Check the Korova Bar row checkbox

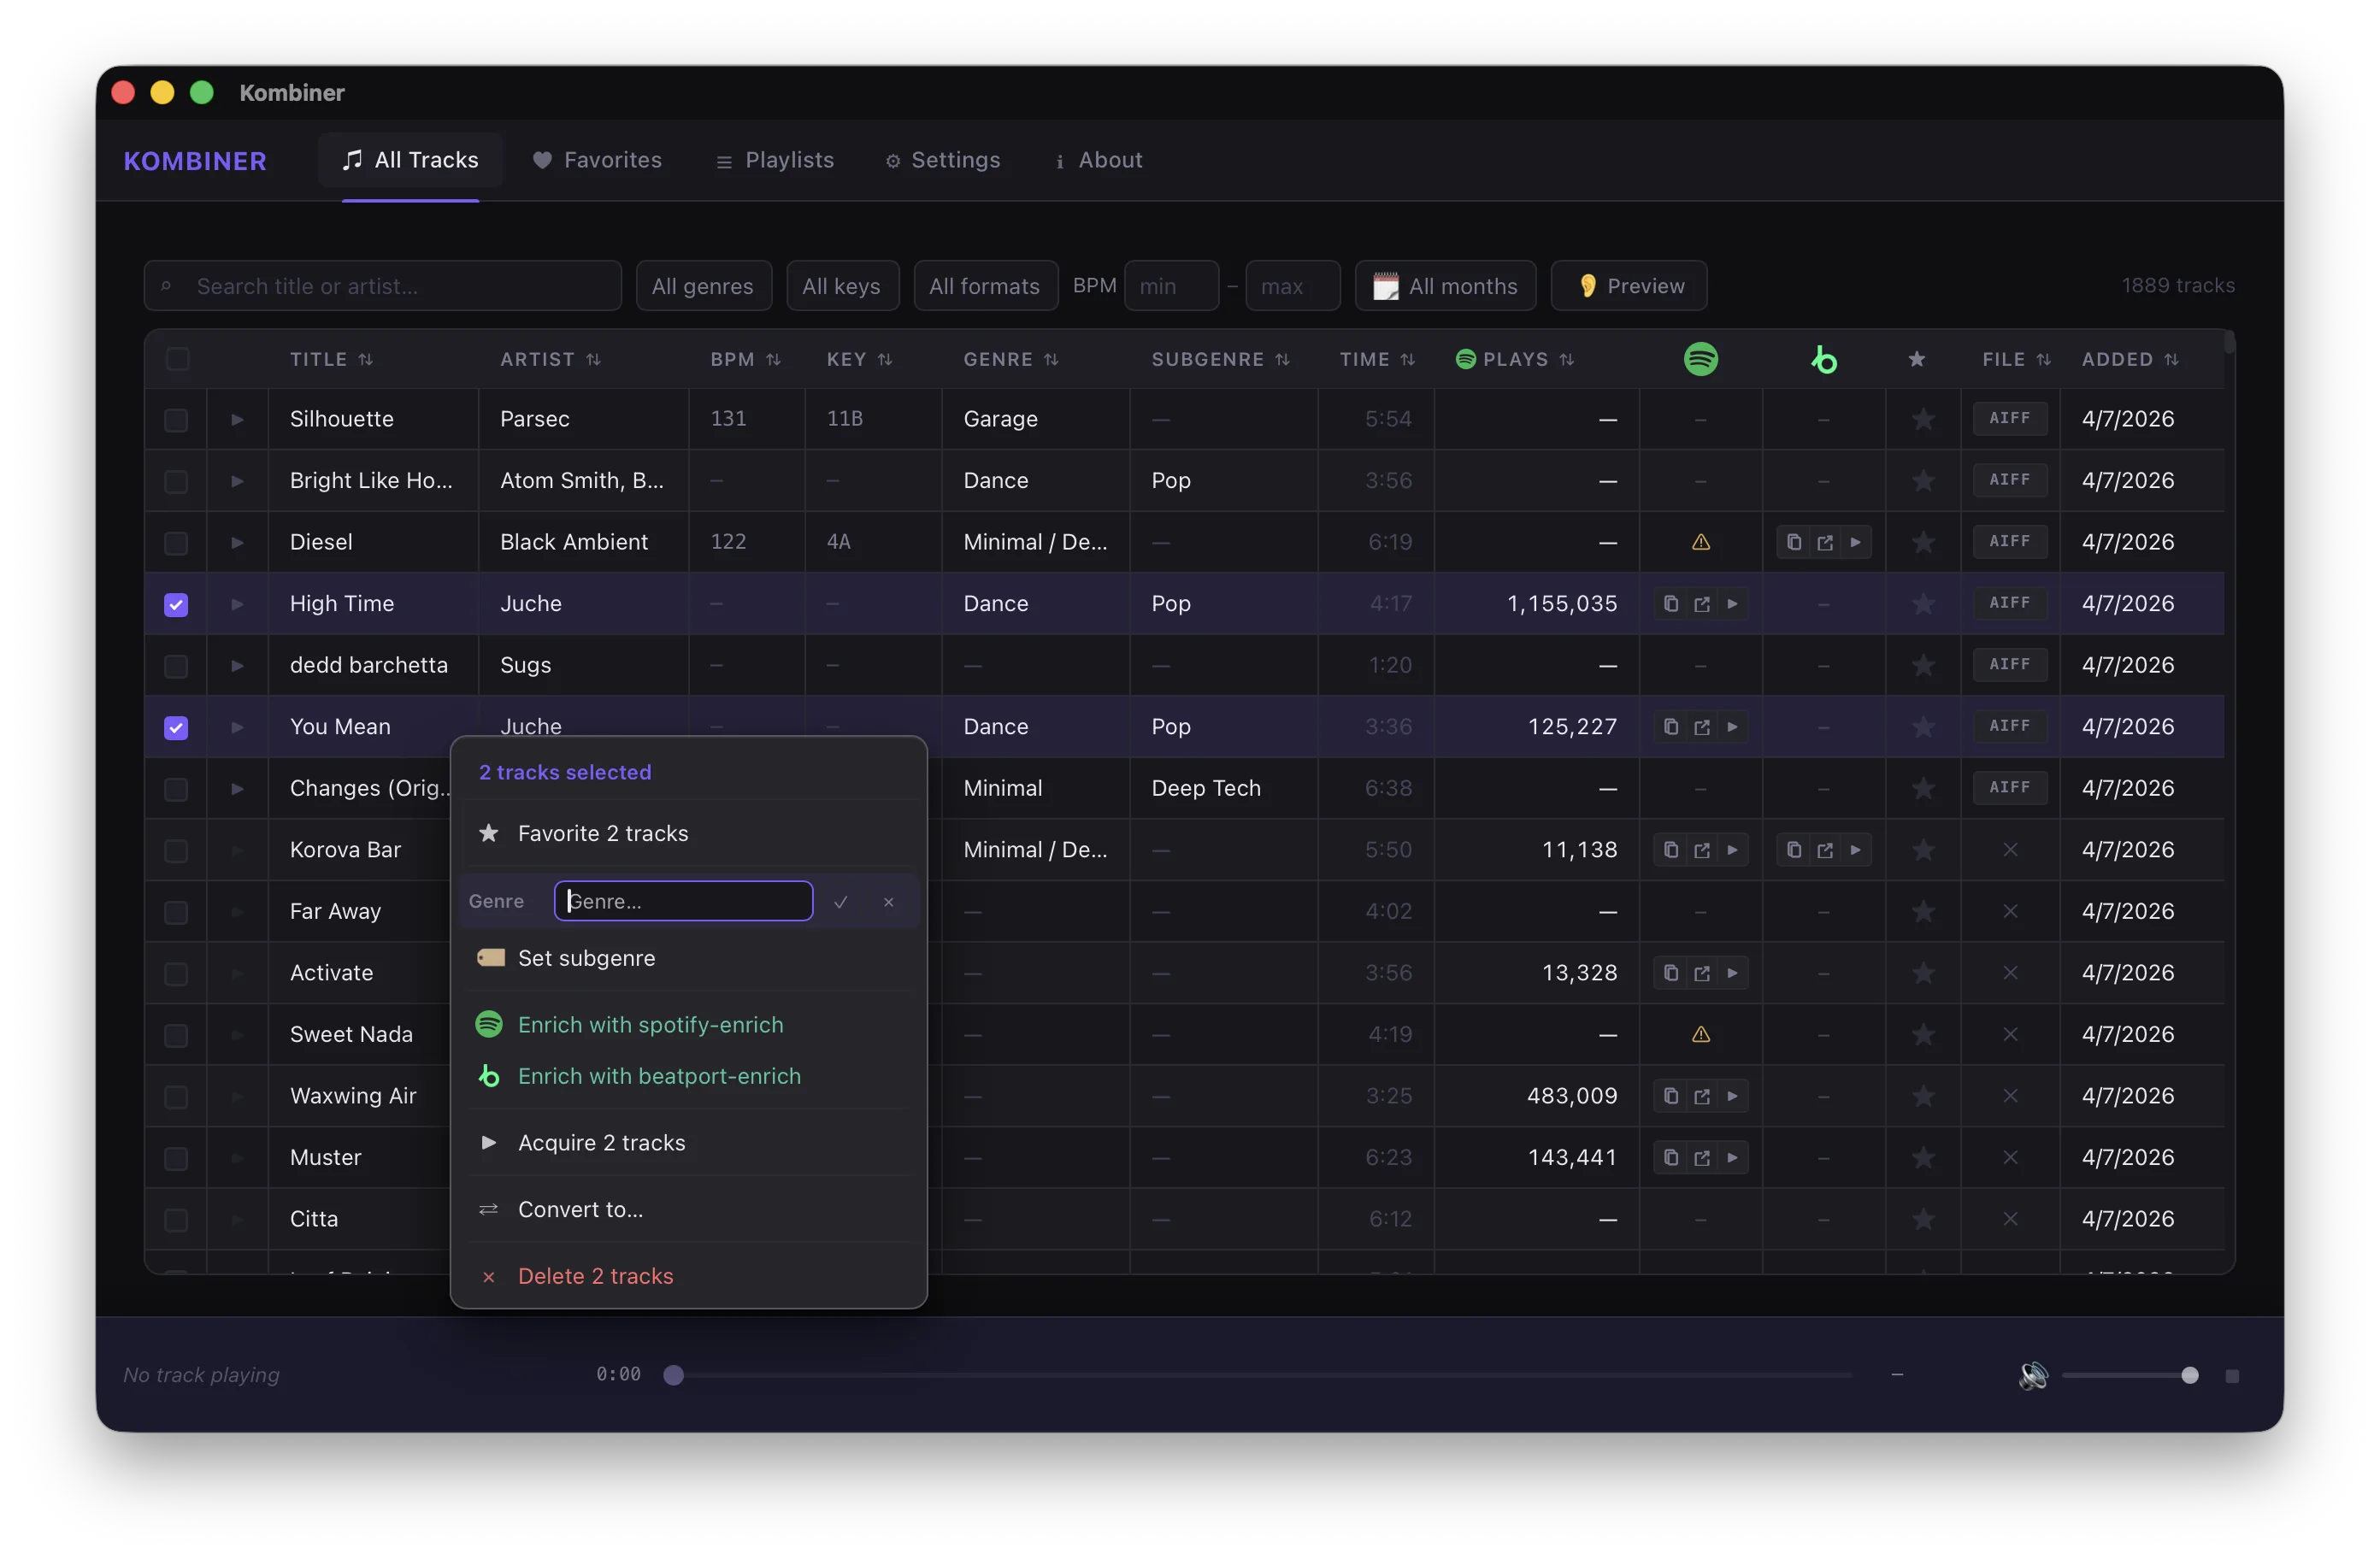pyautogui.click(x=176, y=851)
